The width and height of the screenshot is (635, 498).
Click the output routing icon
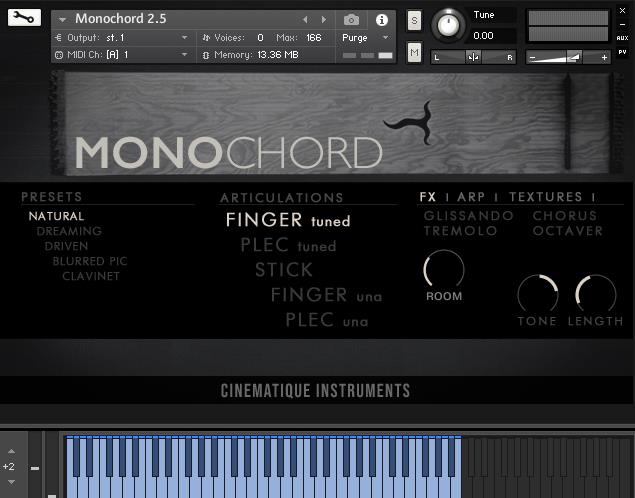coord(58,38)
